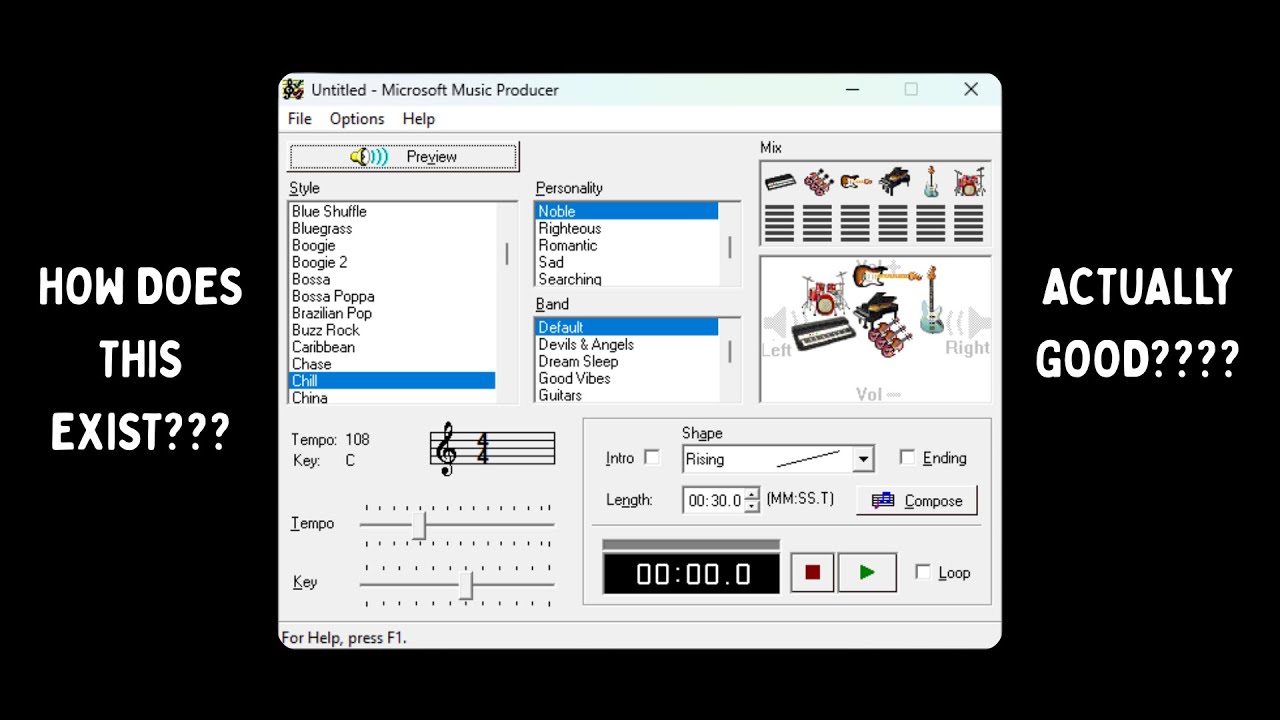The height and width of the screenshot is (720, 1280).
Task: Stop playback with the red square button
Action: [x=812, y=572]
